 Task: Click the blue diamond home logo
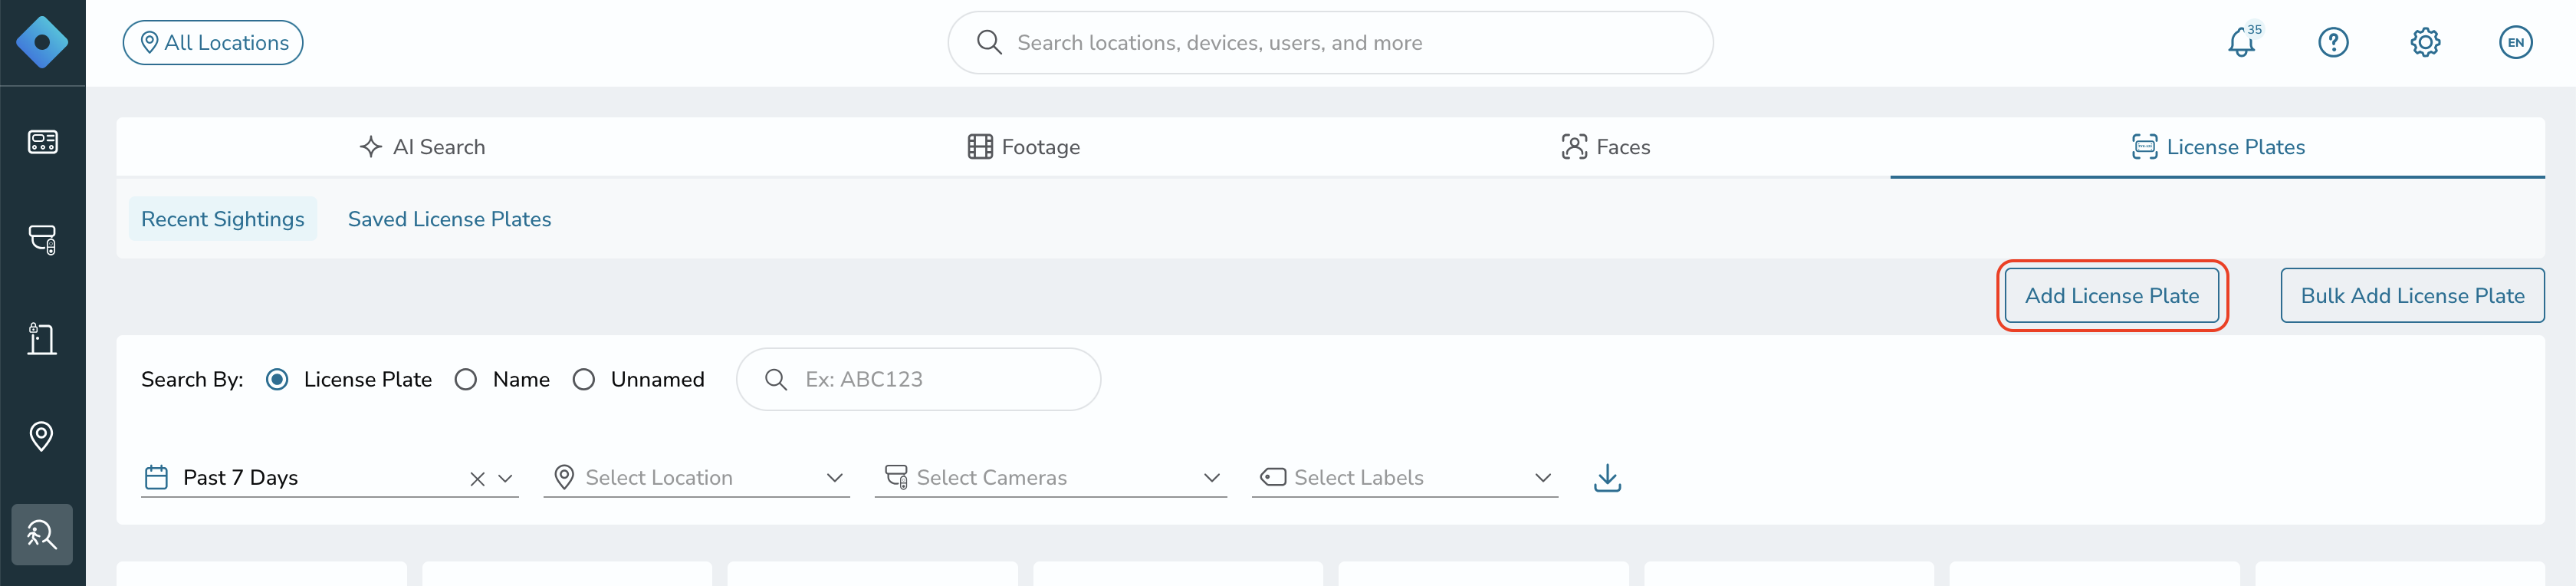point(42,42)
